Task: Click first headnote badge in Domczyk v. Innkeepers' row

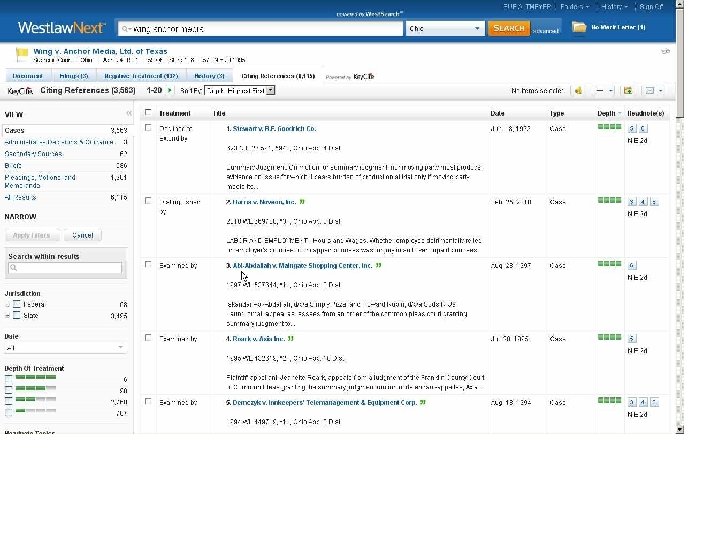Action: (632, 402)
